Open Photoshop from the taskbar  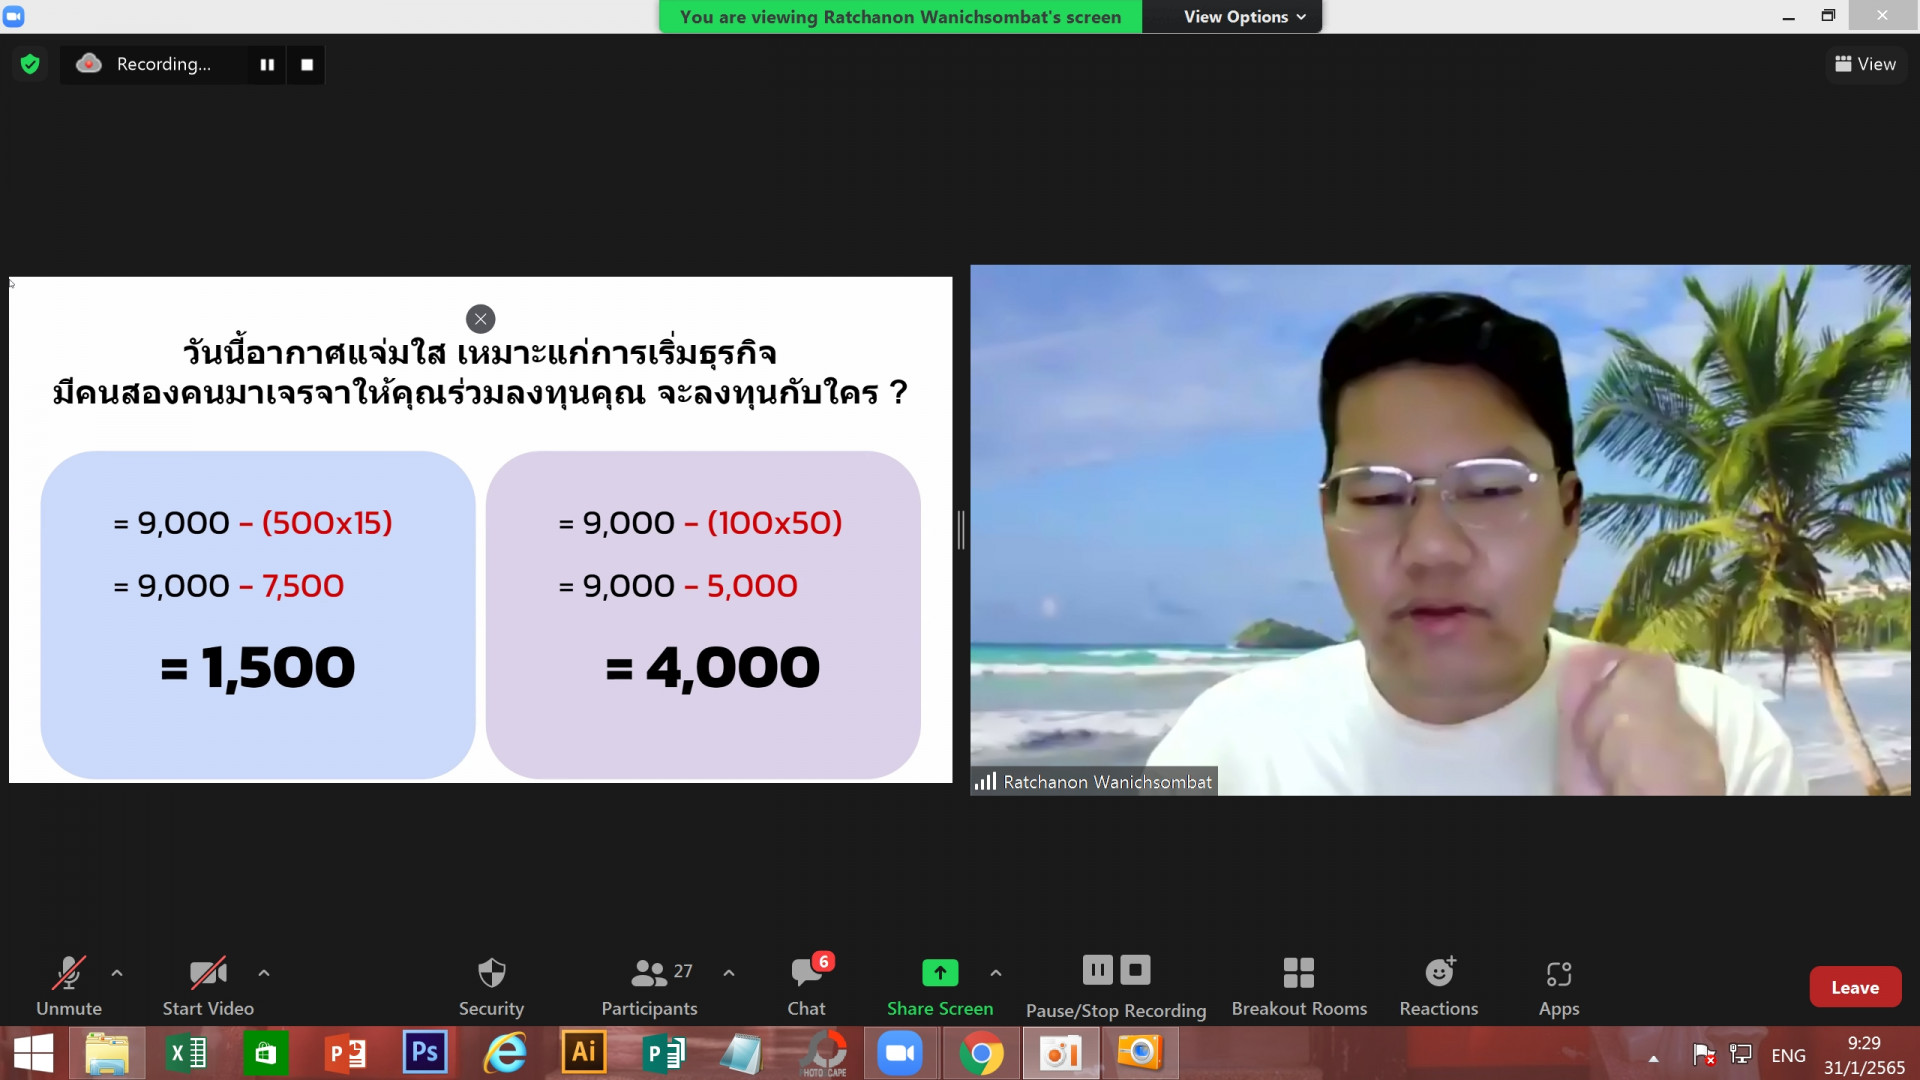pyautogui.click(x=425, y=1053)
